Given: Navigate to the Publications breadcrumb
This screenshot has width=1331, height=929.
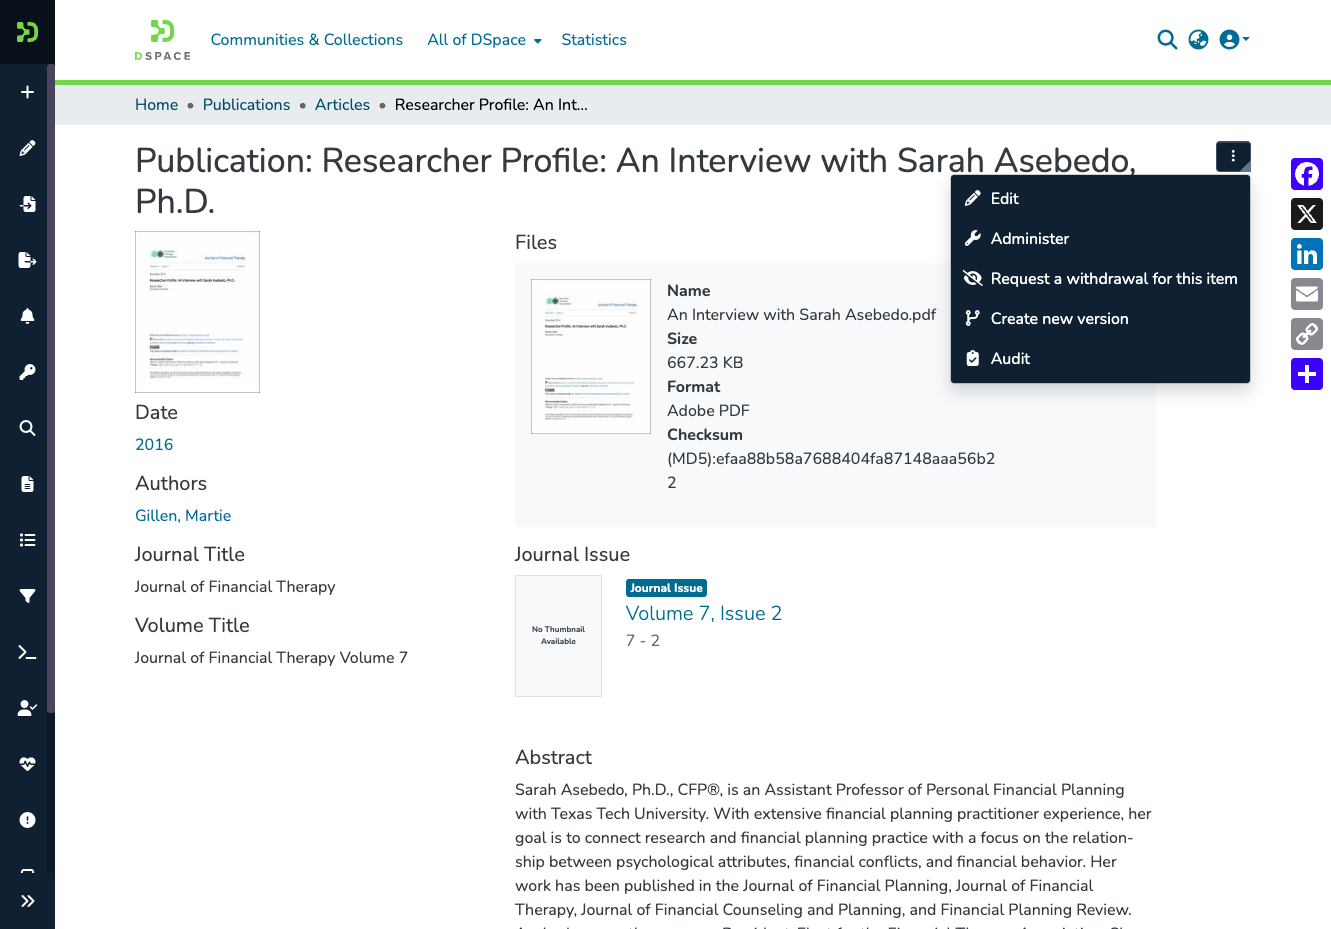Looking at the screenshot, I should (246, 105).
